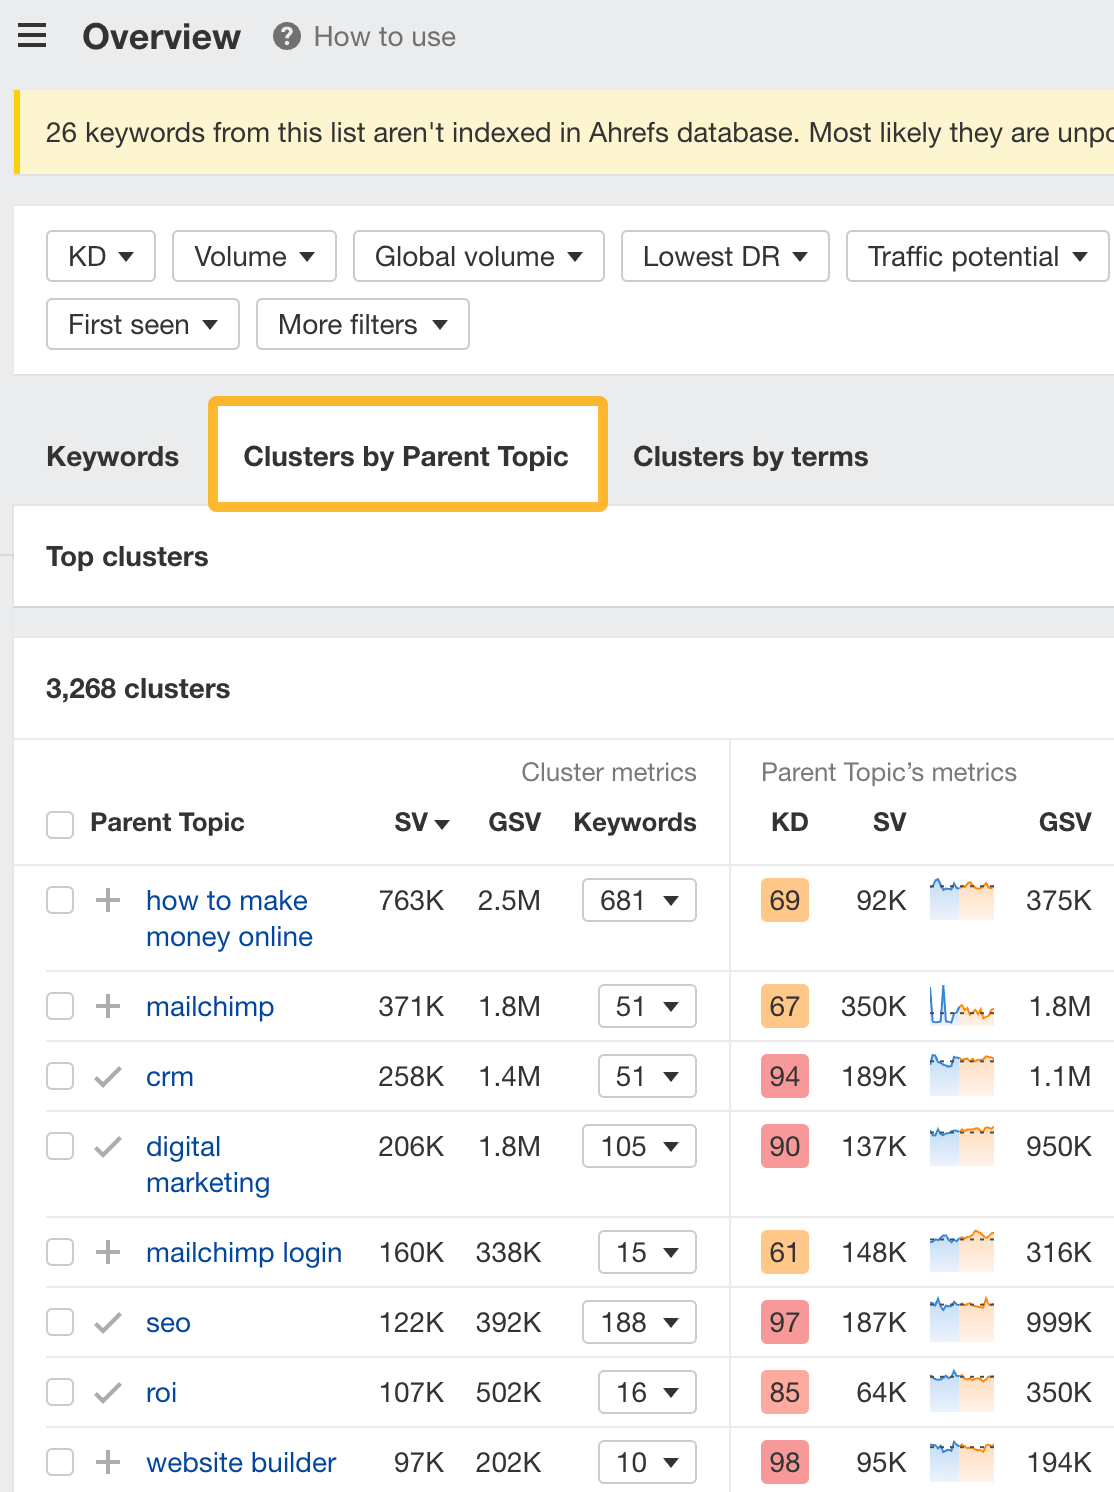Select the checkbox for "how to make money online" row
This screenshot has height=1492, width=1114.
[59, 900]
